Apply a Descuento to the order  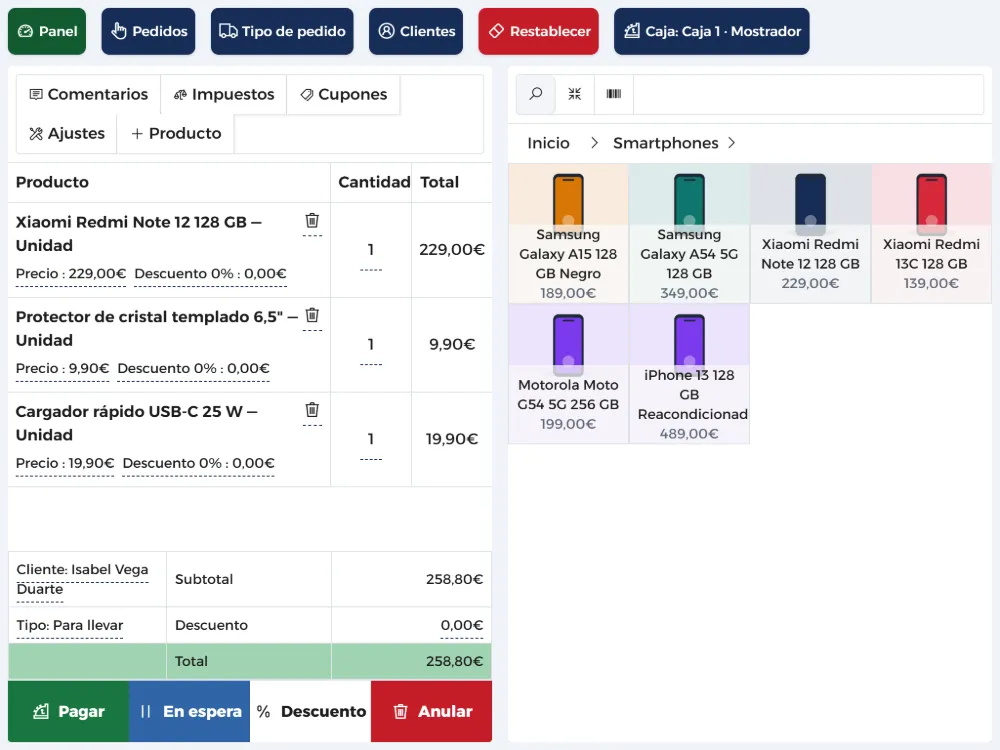tap(311, 711)
